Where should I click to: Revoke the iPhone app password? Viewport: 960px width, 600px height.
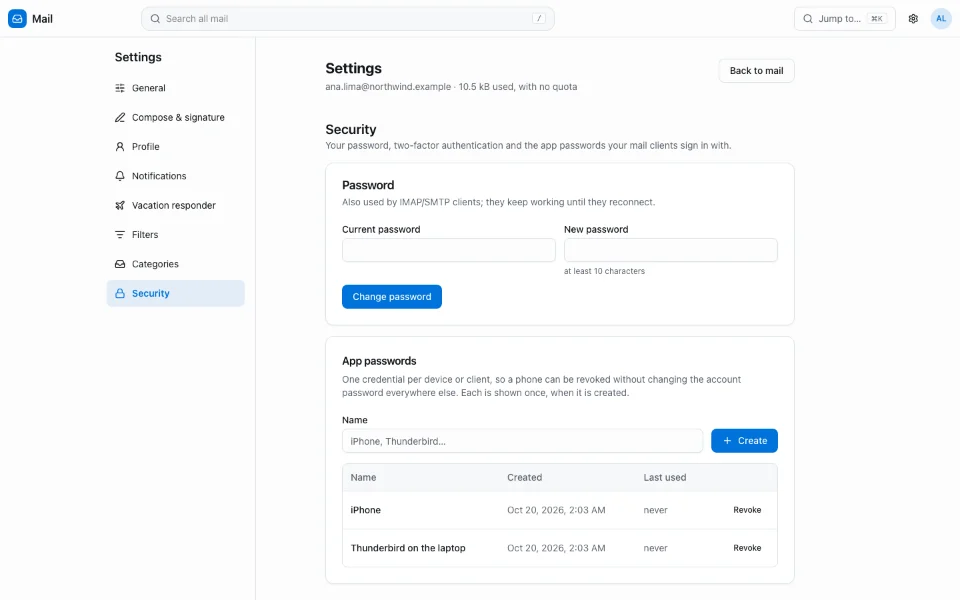(747, 510)
